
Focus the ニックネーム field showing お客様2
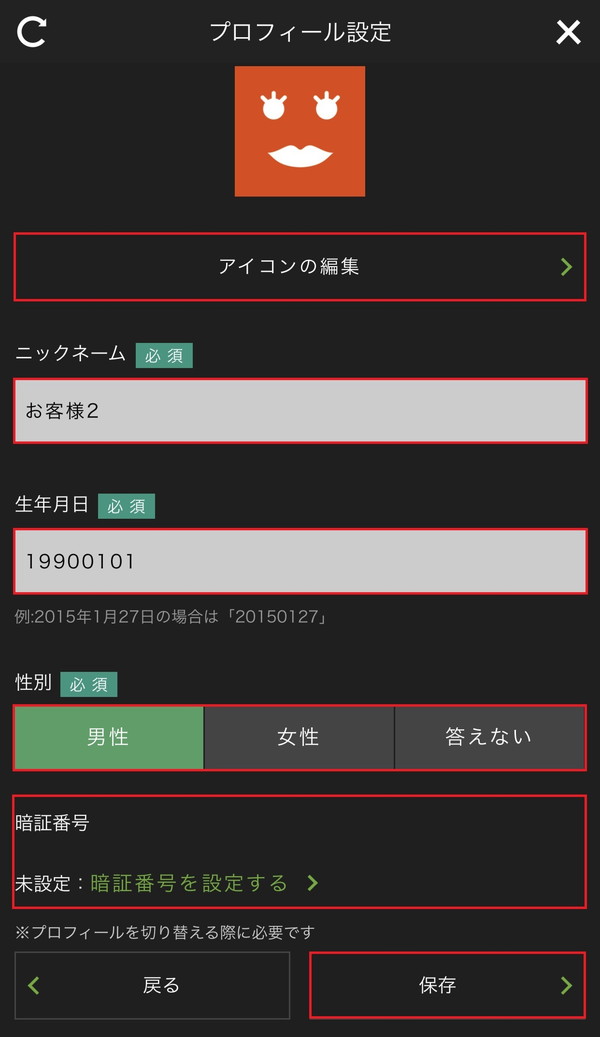[300, 411]
